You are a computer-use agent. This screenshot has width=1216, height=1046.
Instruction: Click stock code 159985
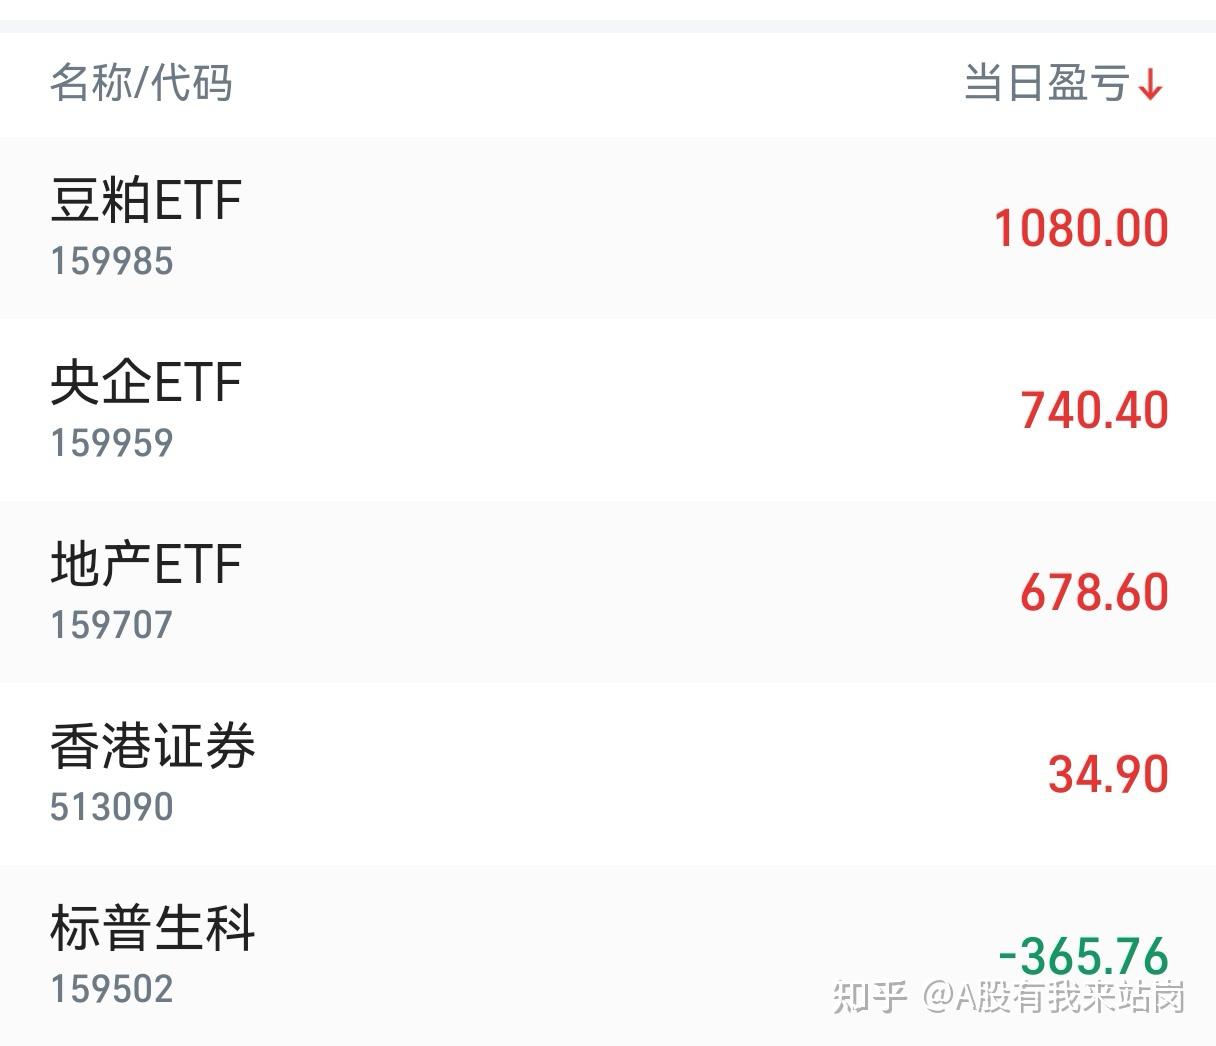tap(112, 261)
